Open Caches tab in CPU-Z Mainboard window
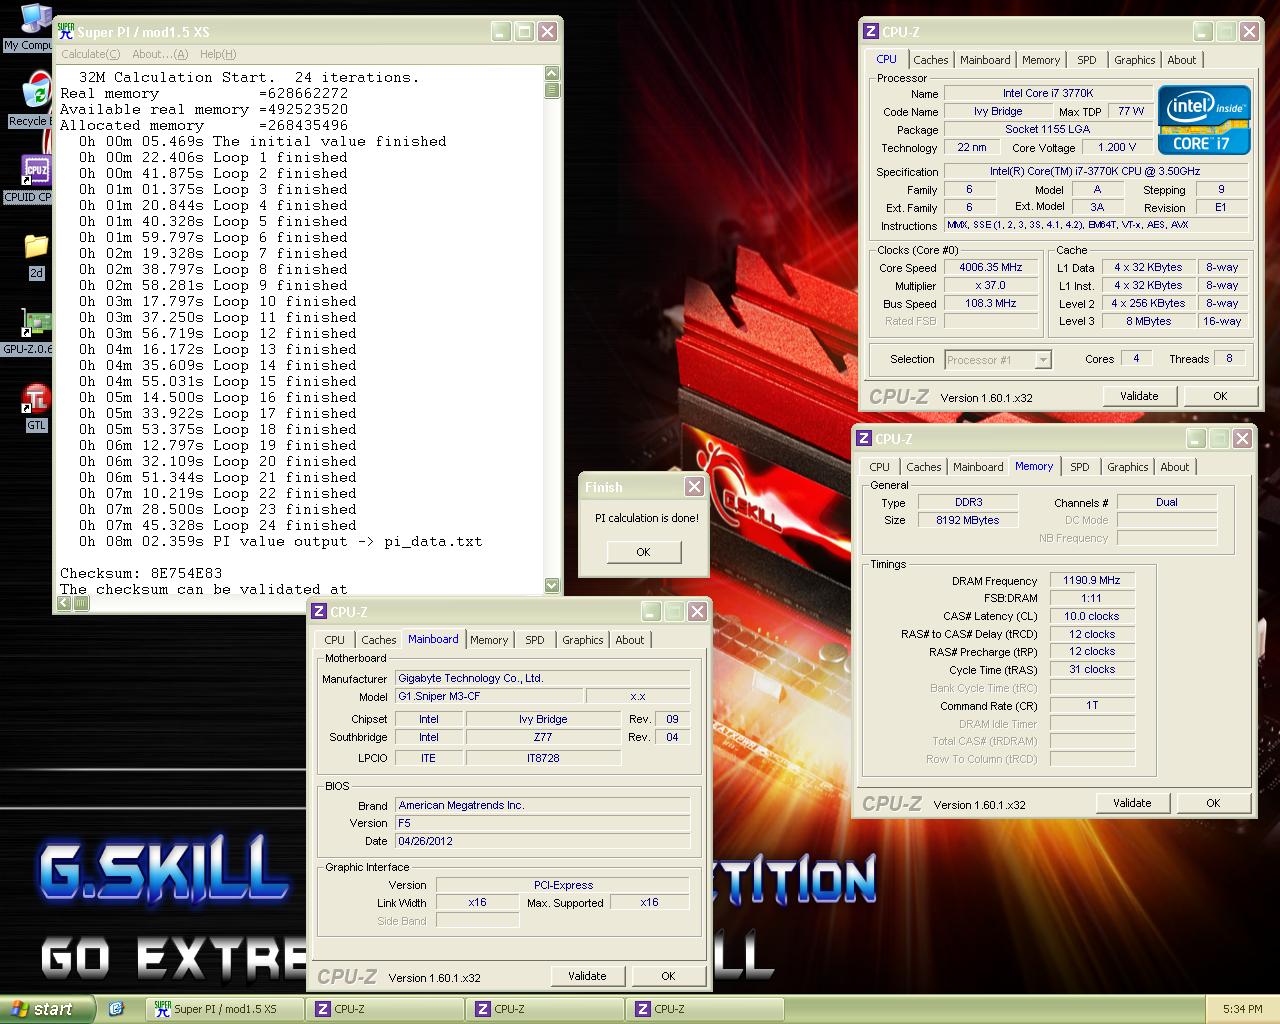 click(378, 640)
